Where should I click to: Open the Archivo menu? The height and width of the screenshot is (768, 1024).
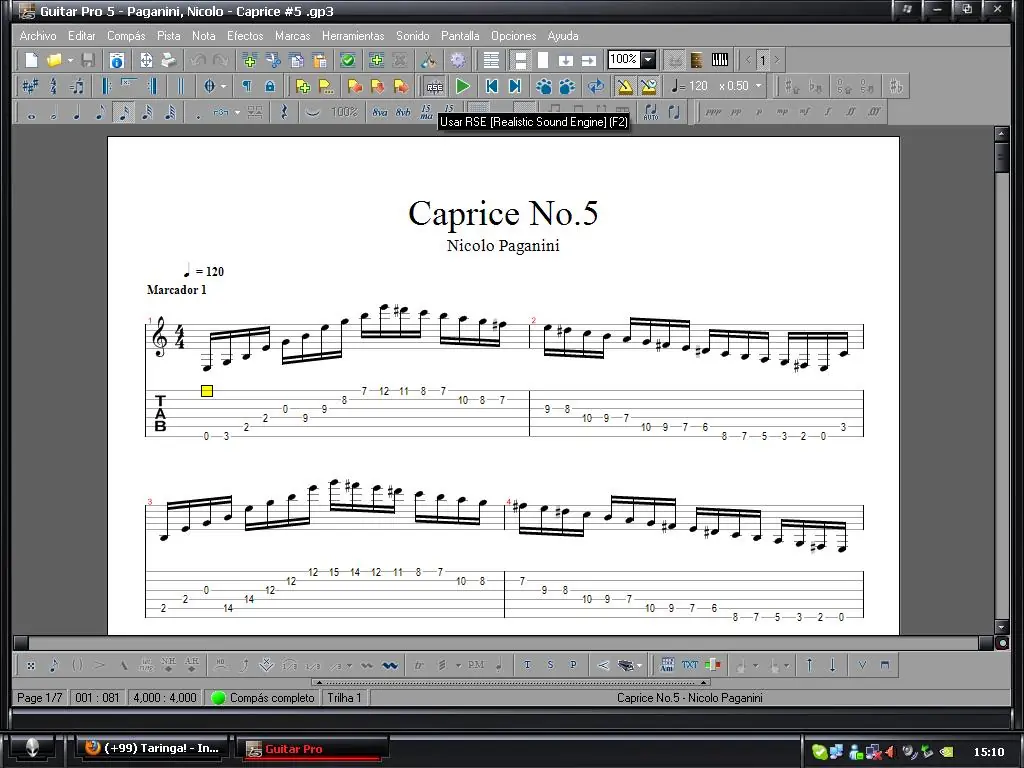[x=38, y=36]
